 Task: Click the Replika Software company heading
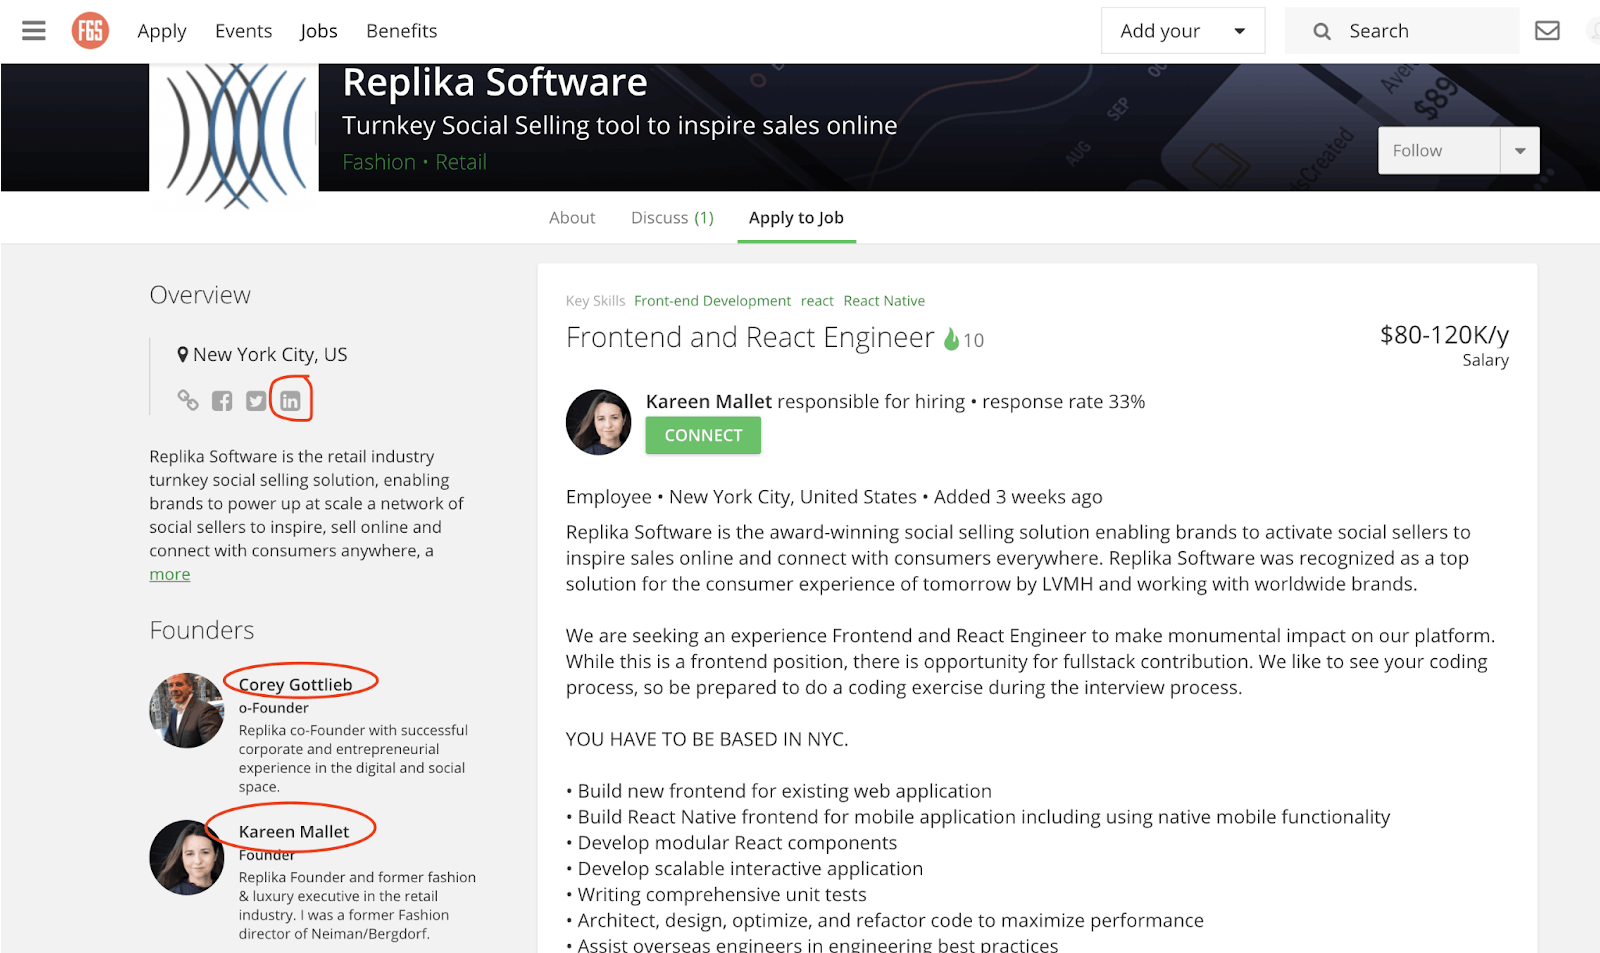(x=495, y=83)
